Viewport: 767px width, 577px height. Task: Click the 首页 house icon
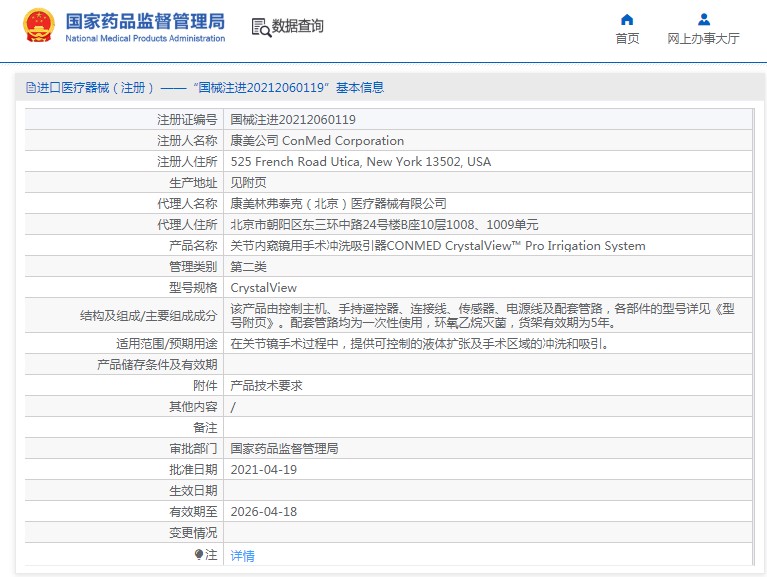point(627,19)
